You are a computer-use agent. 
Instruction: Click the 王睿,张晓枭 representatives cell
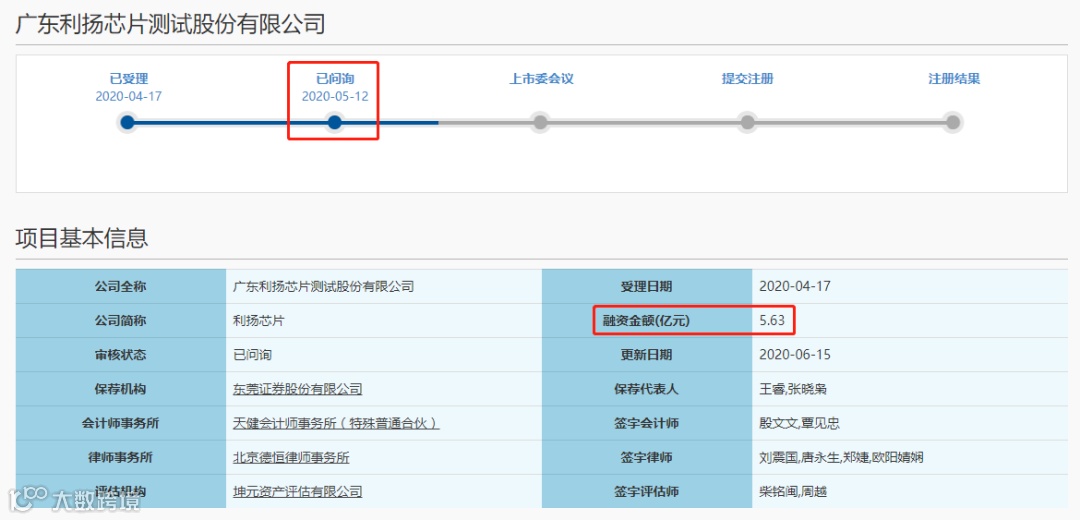[x=909, y=389]
